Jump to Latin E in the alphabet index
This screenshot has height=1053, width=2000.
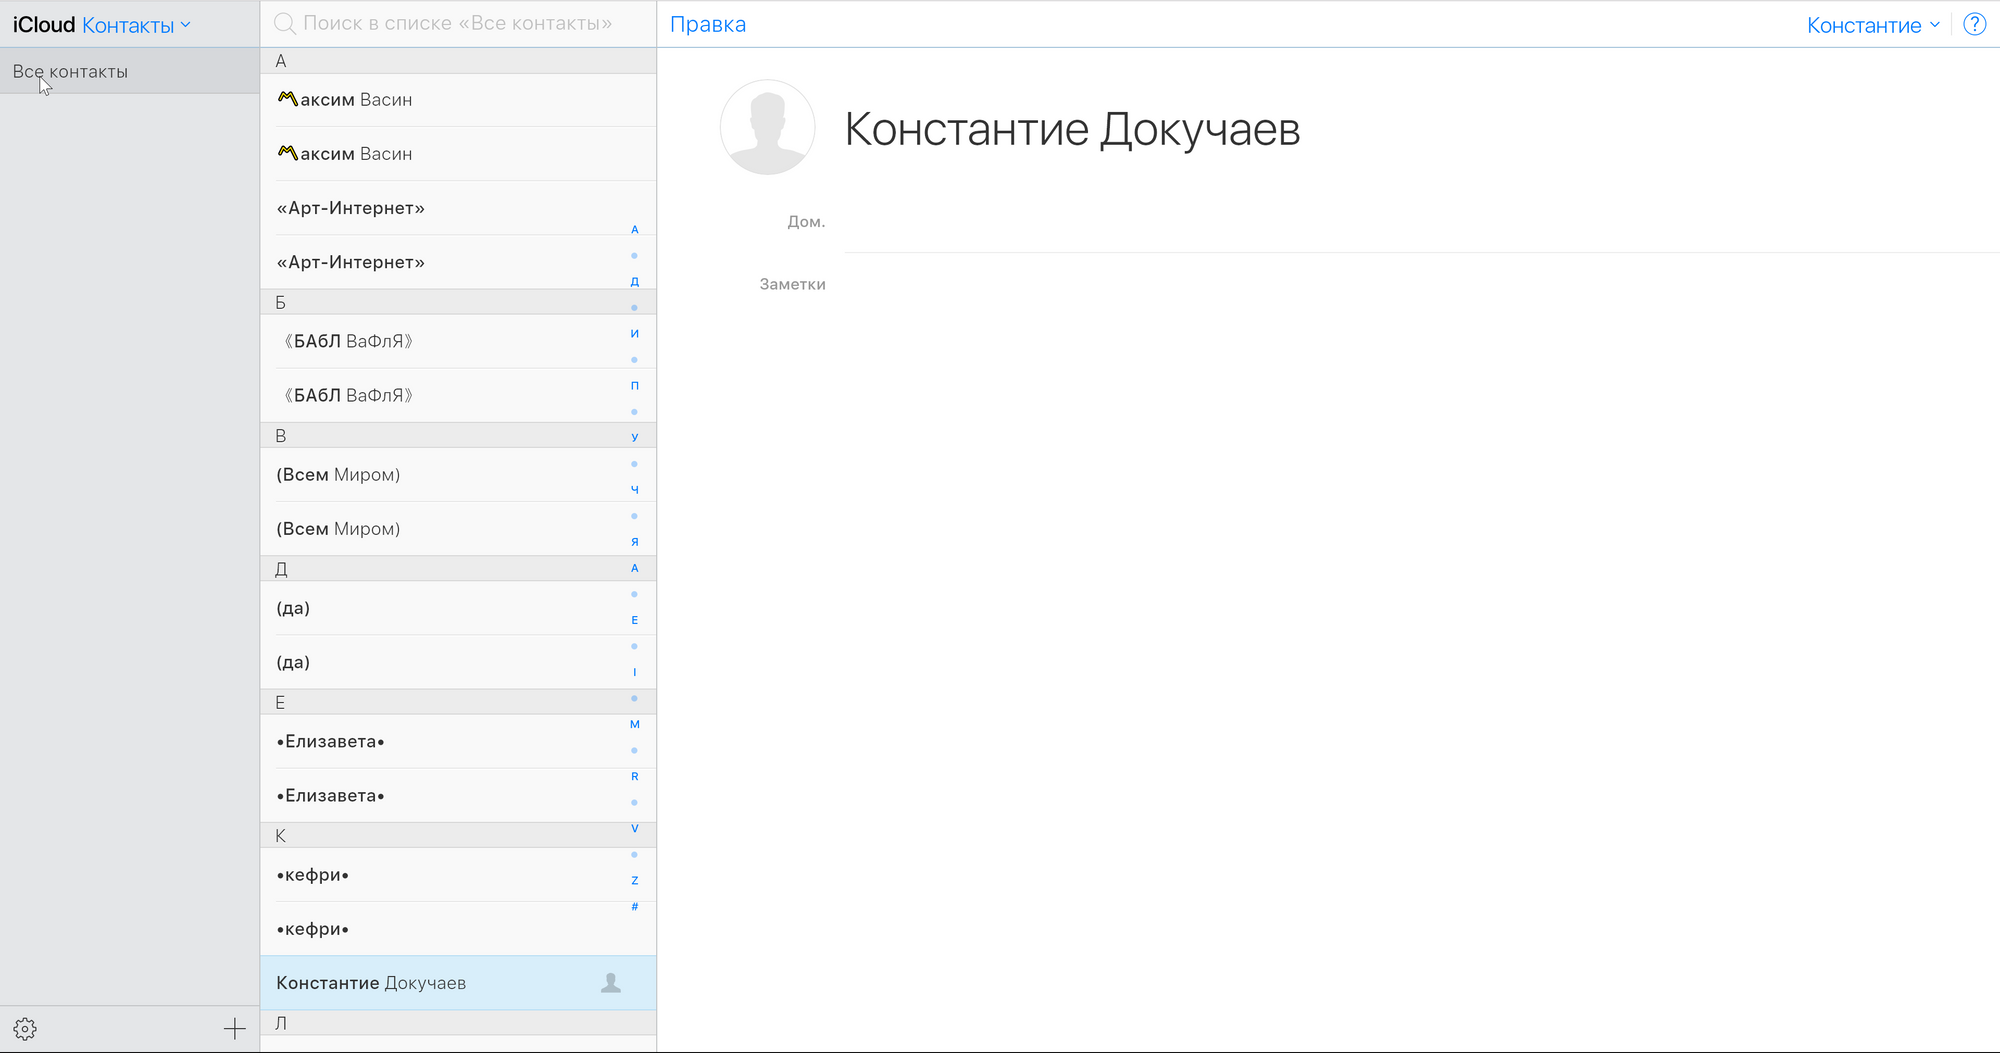(x=634, y=620)
